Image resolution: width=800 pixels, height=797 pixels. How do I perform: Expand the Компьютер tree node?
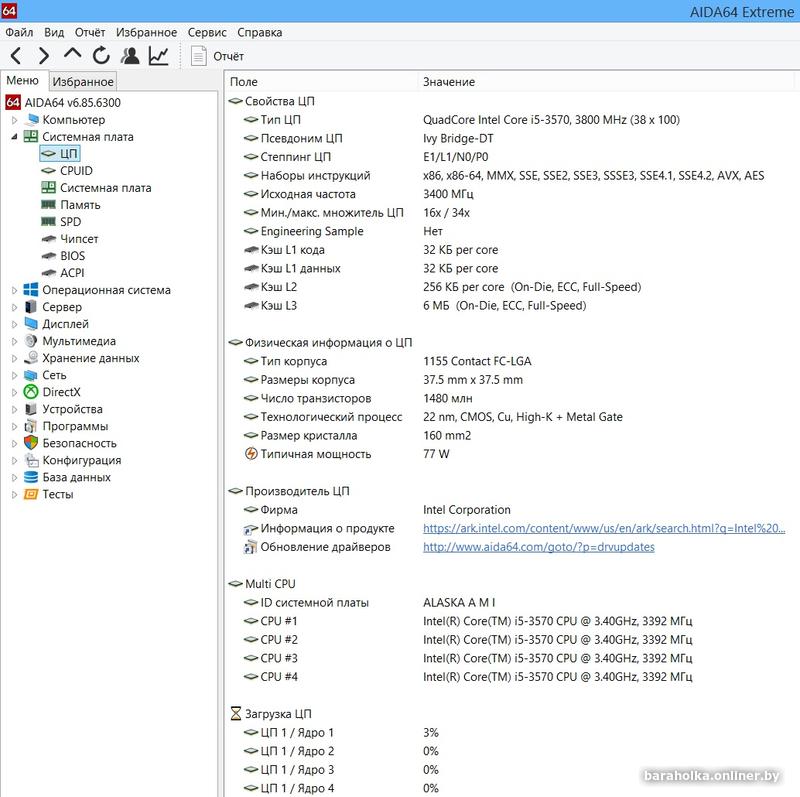pyautogui.click(x=14, y=120)
